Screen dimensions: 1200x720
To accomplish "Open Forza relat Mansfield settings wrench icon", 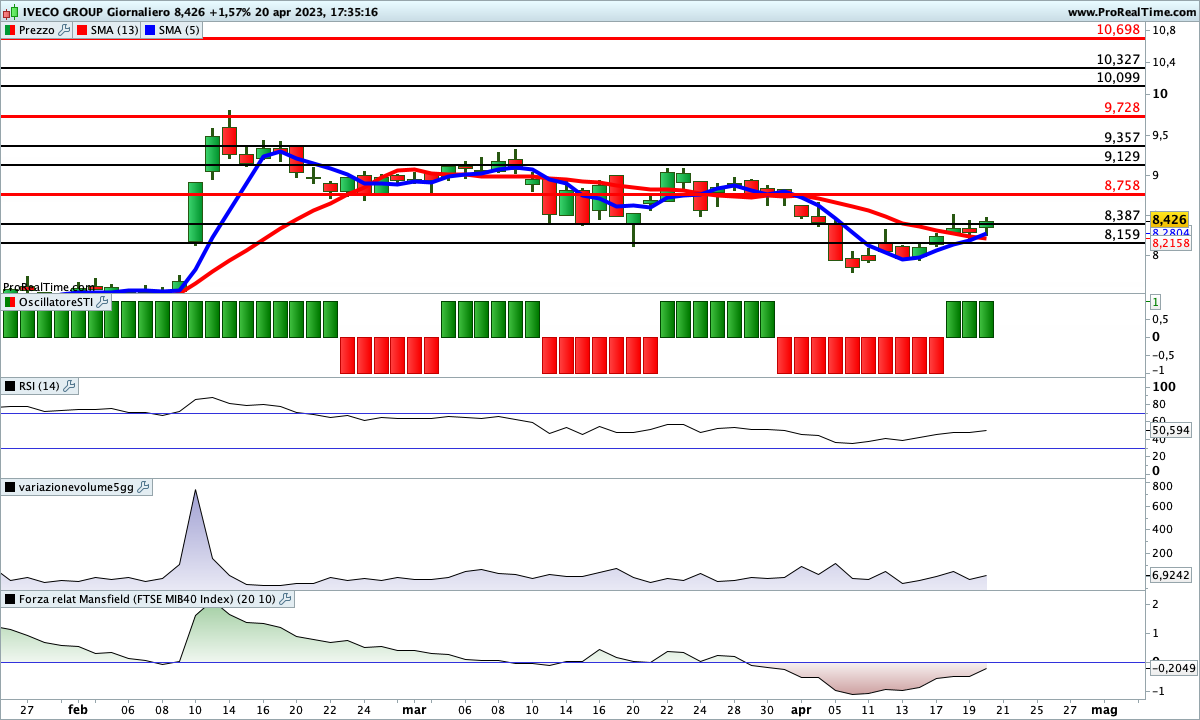I will [x=286, y=599].
